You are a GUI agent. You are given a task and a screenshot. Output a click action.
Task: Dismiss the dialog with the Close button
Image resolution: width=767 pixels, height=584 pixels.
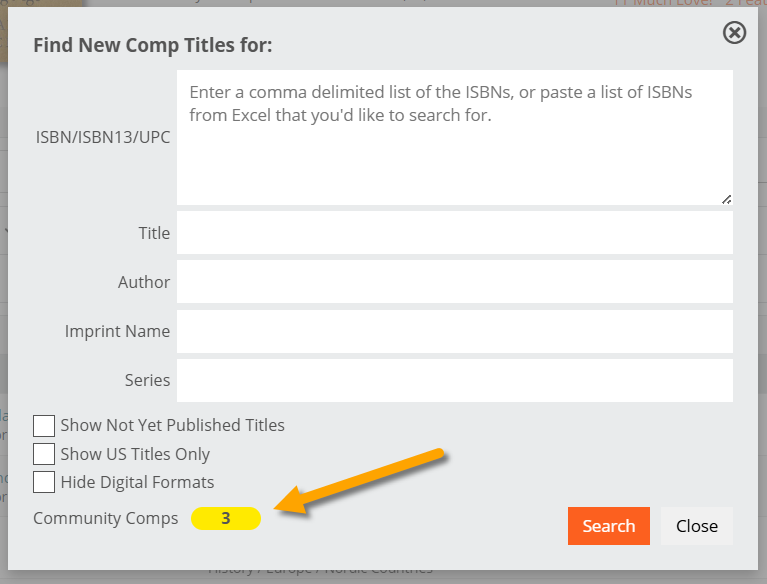point(697,526)
